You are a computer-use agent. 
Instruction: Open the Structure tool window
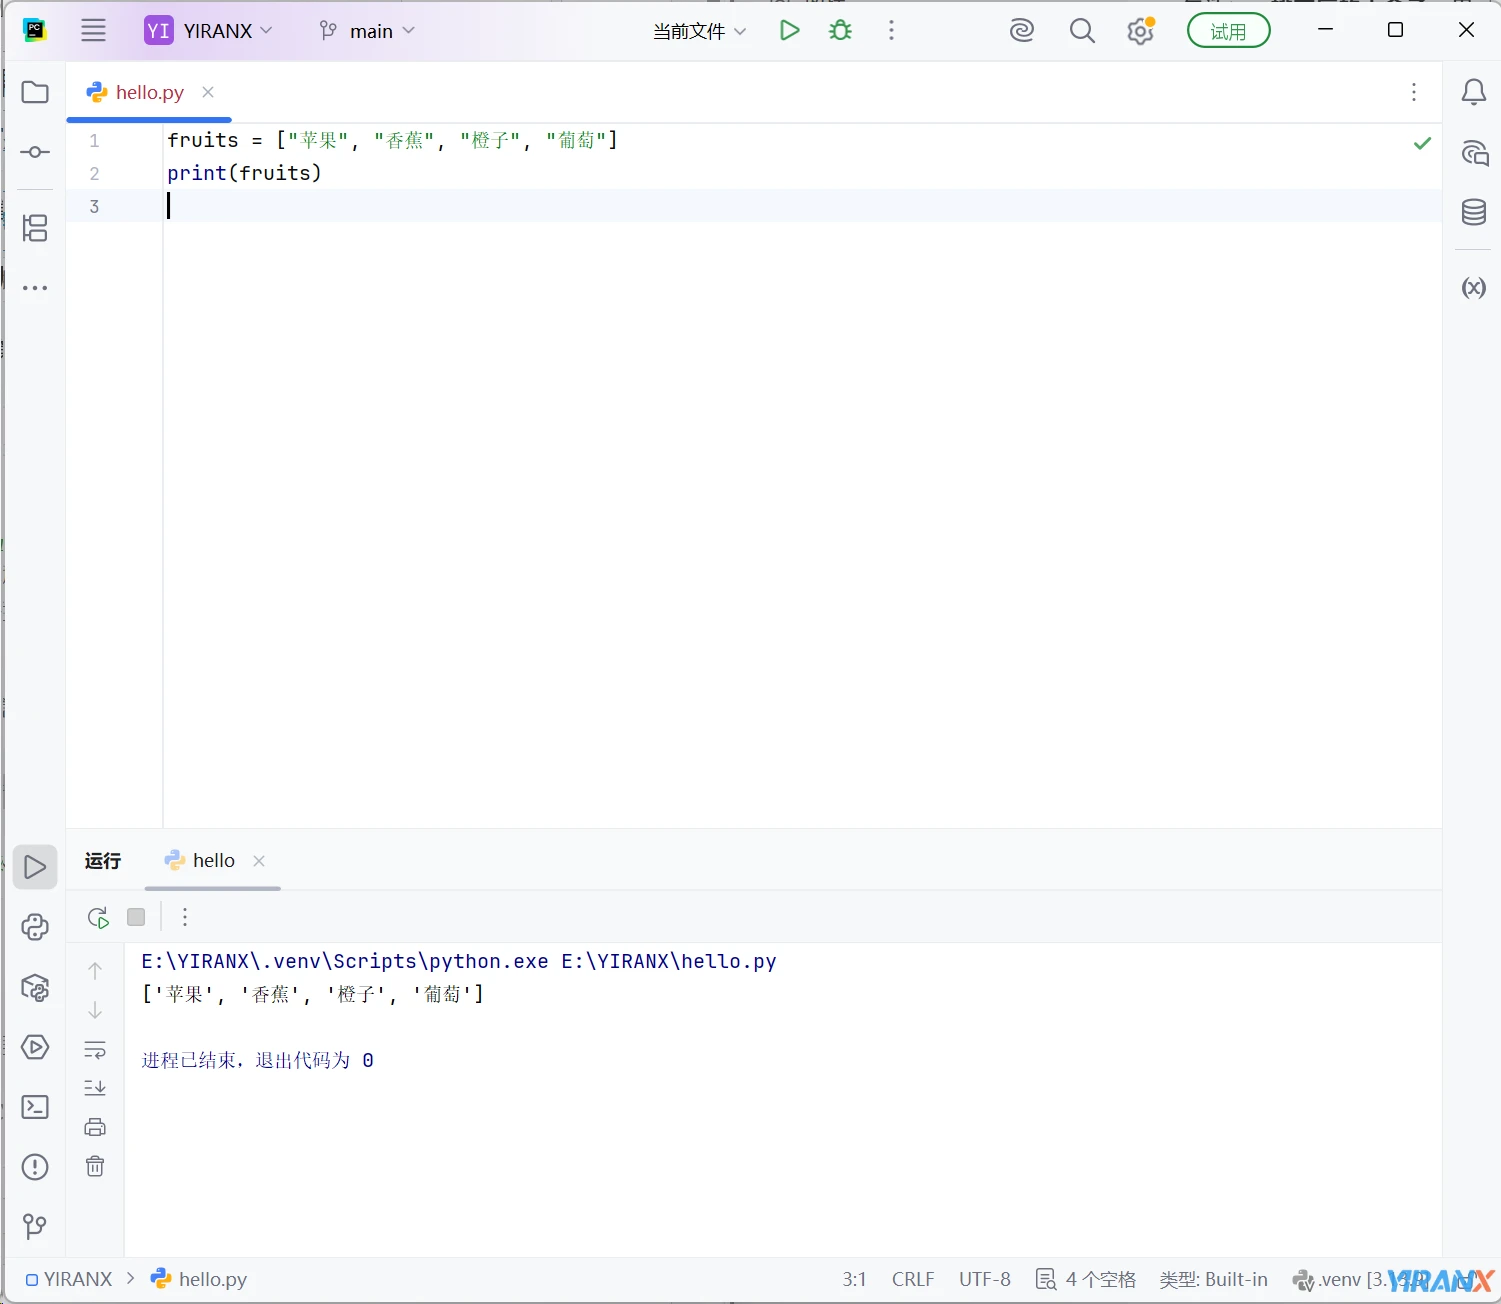tap(35, 228)
